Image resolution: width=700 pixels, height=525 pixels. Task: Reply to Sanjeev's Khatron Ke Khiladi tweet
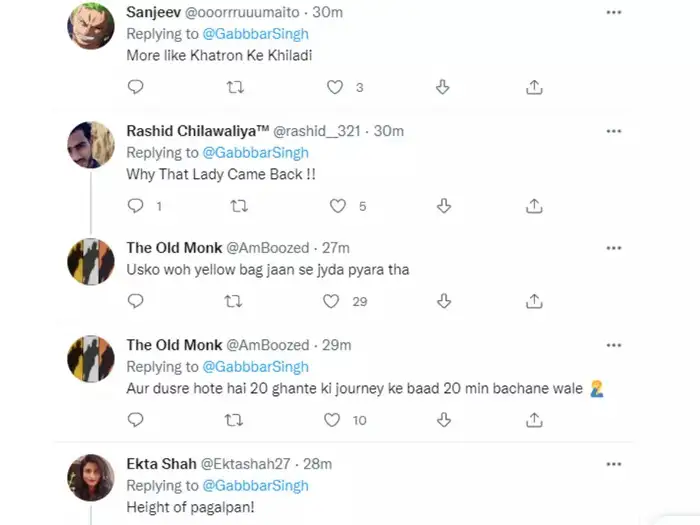[x=136, y=87]
